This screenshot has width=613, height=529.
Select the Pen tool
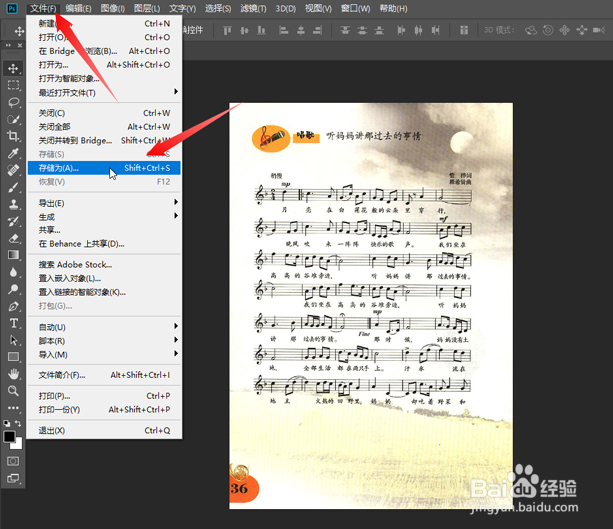click(13, 306)
